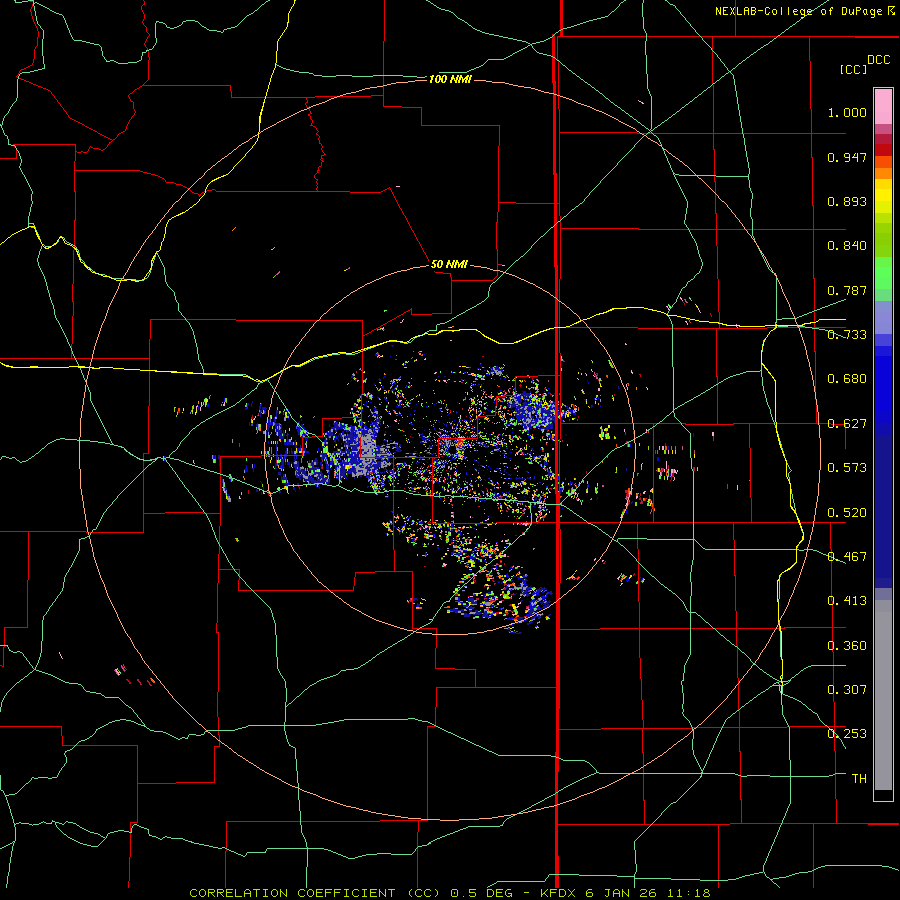Click the 0.787 color scale label

[x=847, y=290]
